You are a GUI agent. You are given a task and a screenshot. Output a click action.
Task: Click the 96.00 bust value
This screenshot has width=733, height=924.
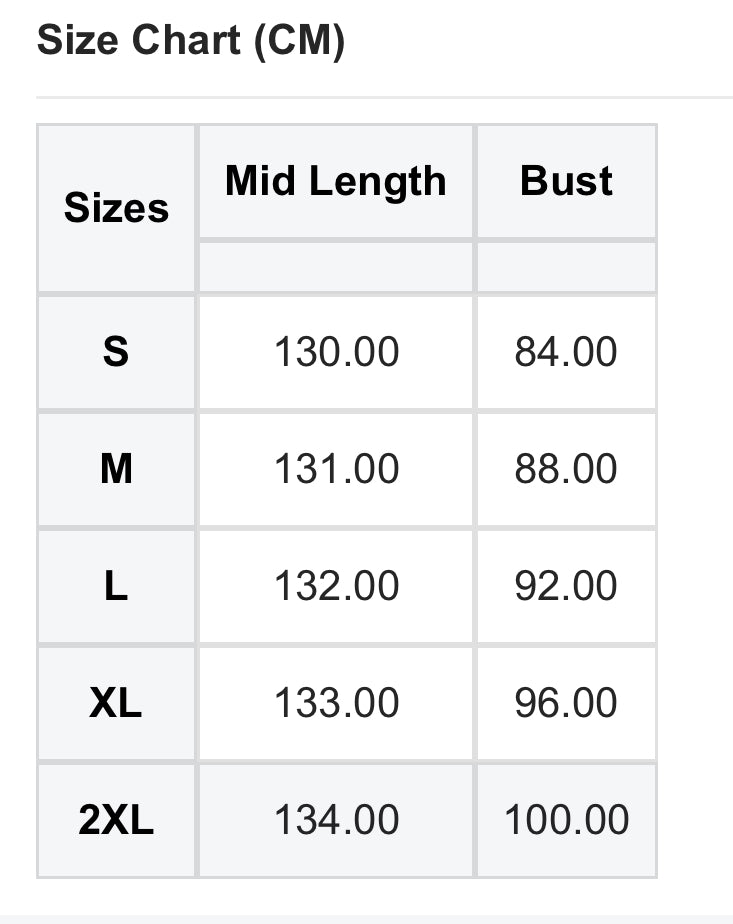pos(566,702)
